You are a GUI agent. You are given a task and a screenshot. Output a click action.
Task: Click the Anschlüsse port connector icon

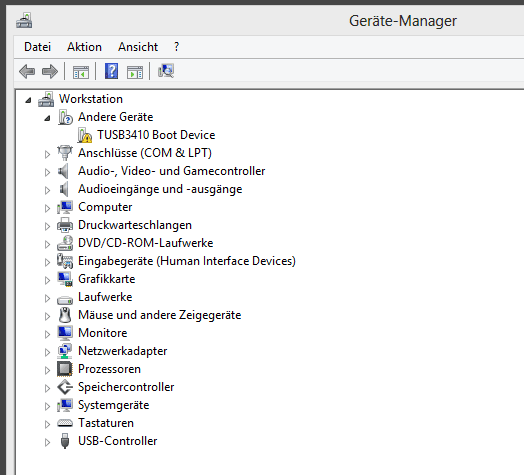[65, 153]
